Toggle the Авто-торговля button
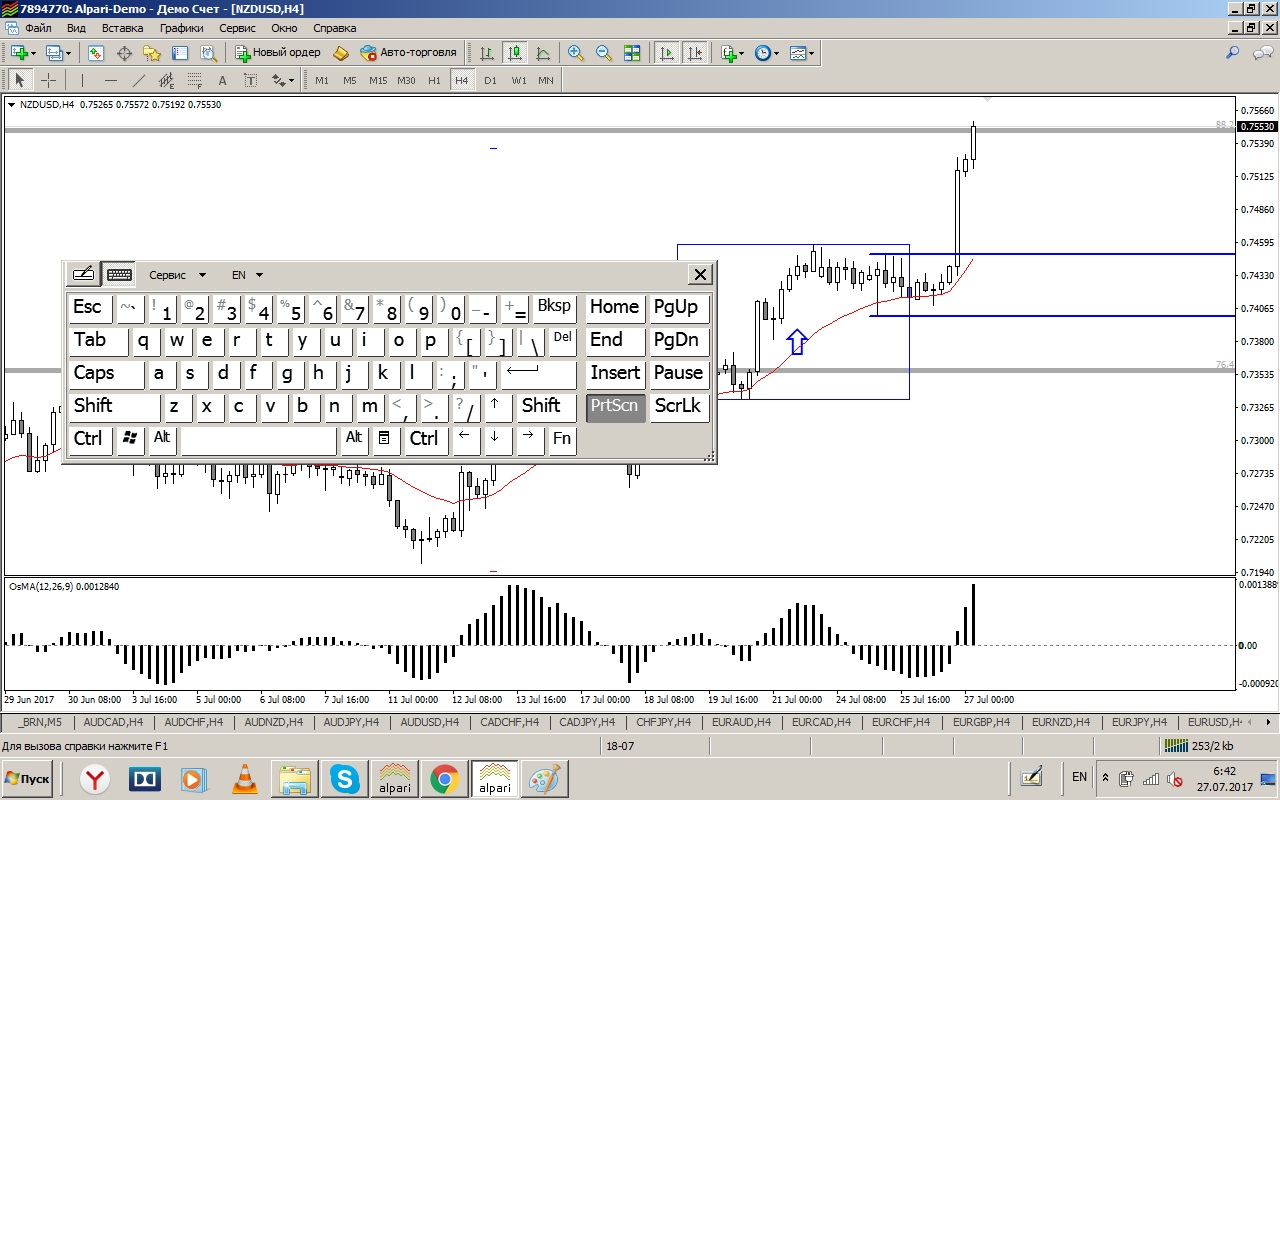Viewport: 1280px width, 1244px height. [408, 53]
